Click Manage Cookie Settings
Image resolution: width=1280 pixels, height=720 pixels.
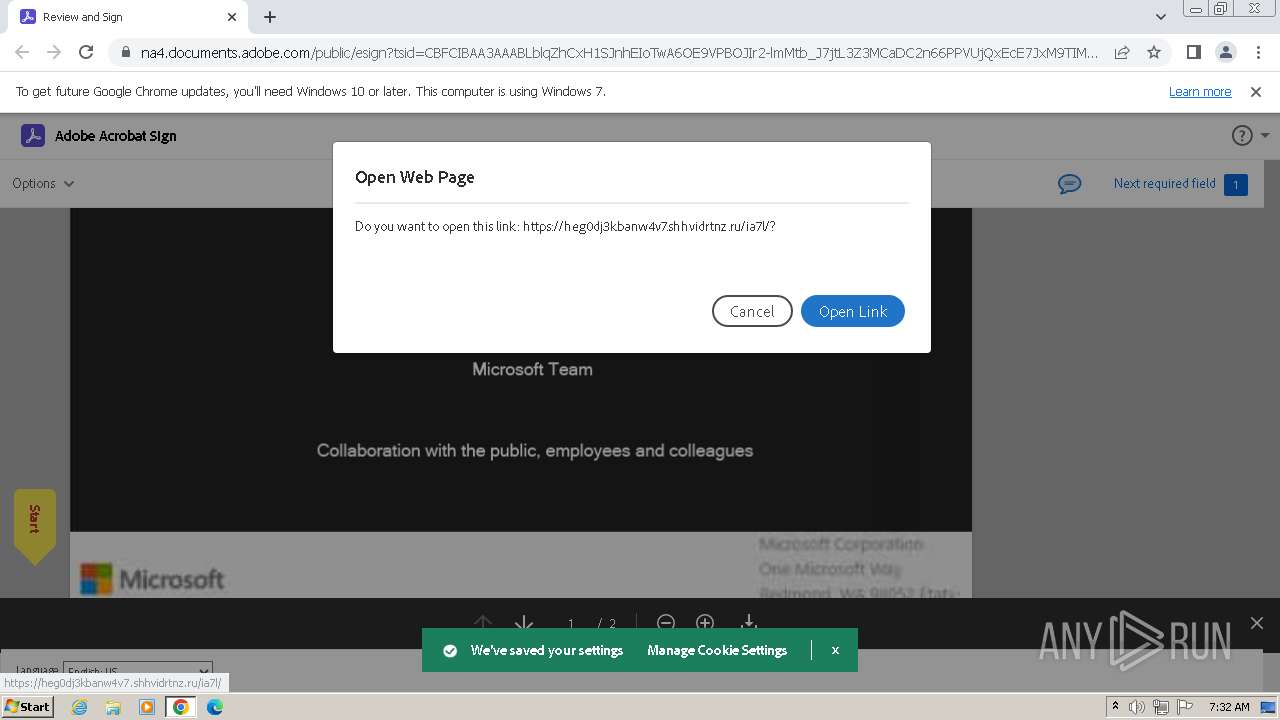pos(717,650)
